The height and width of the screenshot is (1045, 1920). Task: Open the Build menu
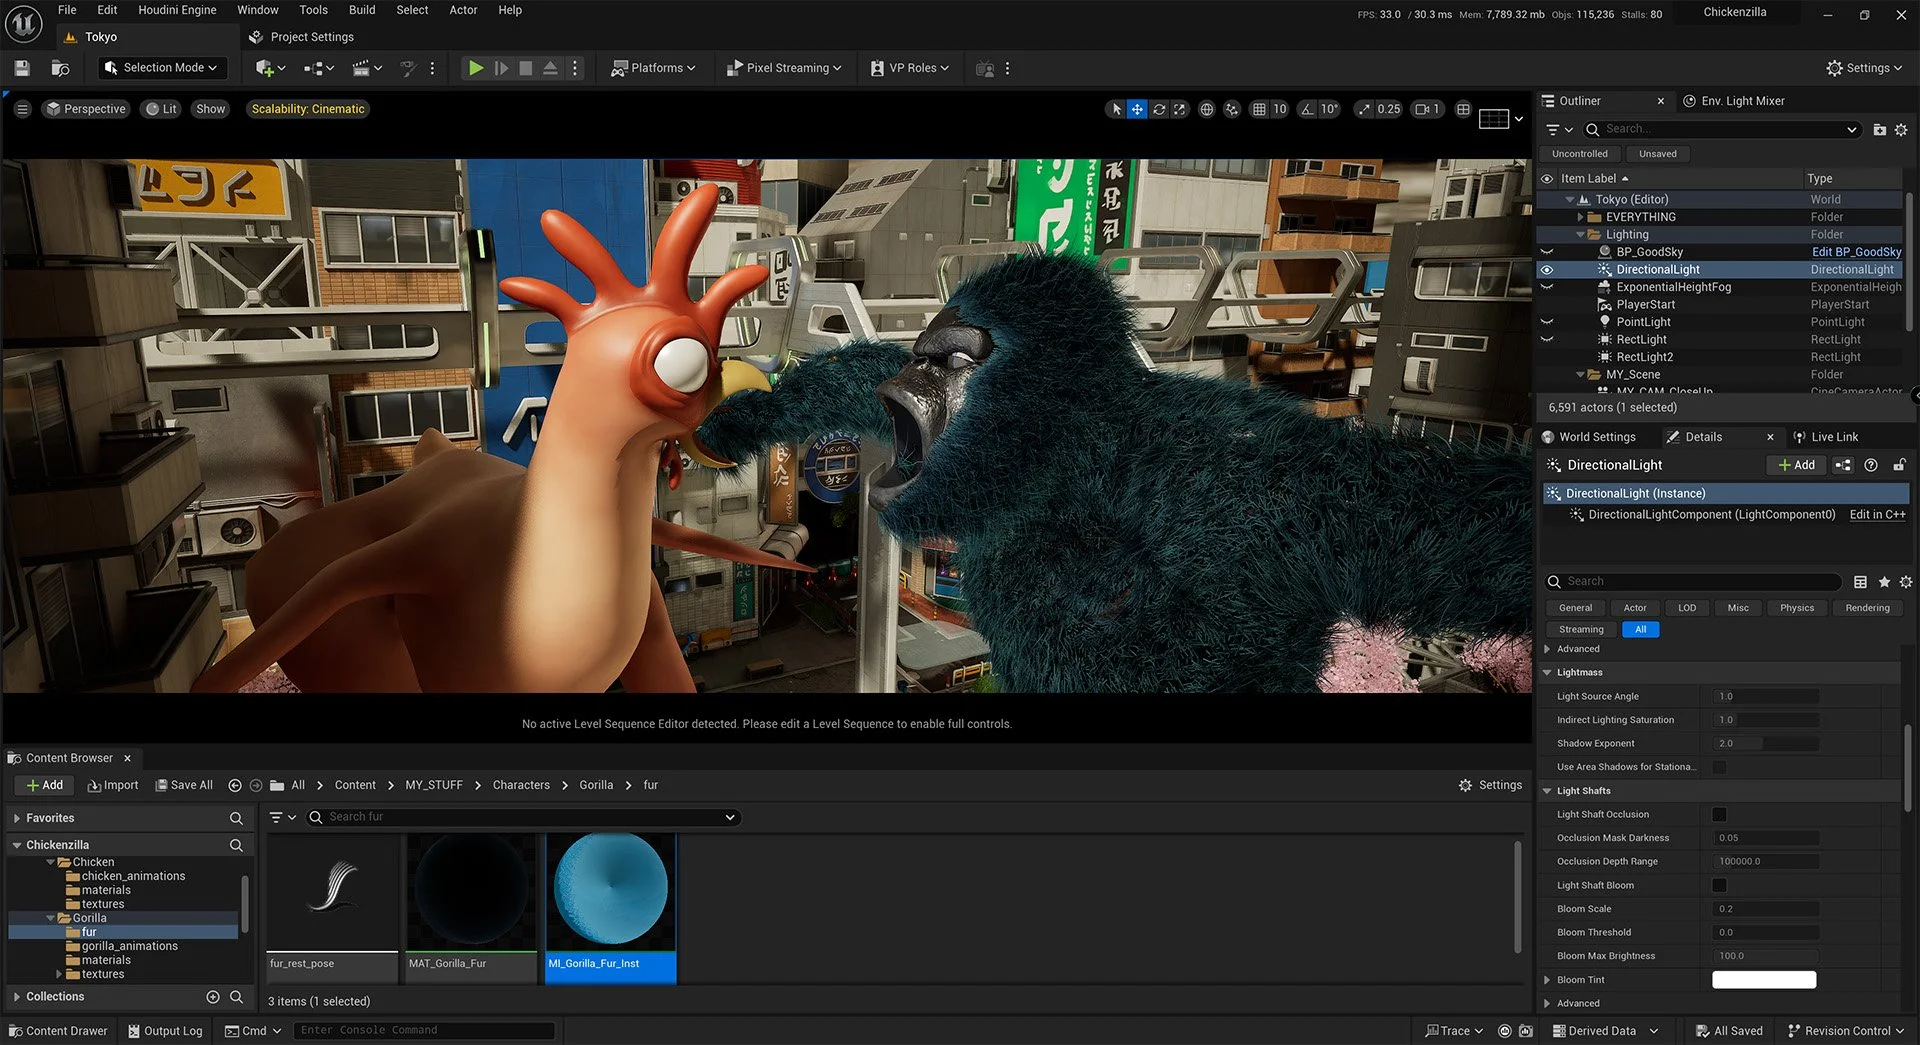[362, 10]
